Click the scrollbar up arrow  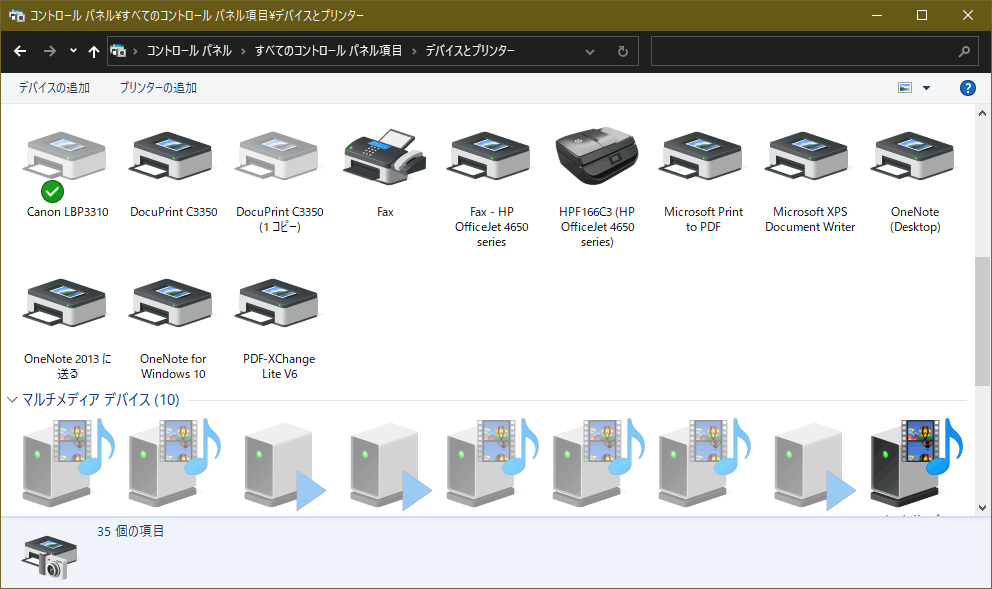coord(982,113)
